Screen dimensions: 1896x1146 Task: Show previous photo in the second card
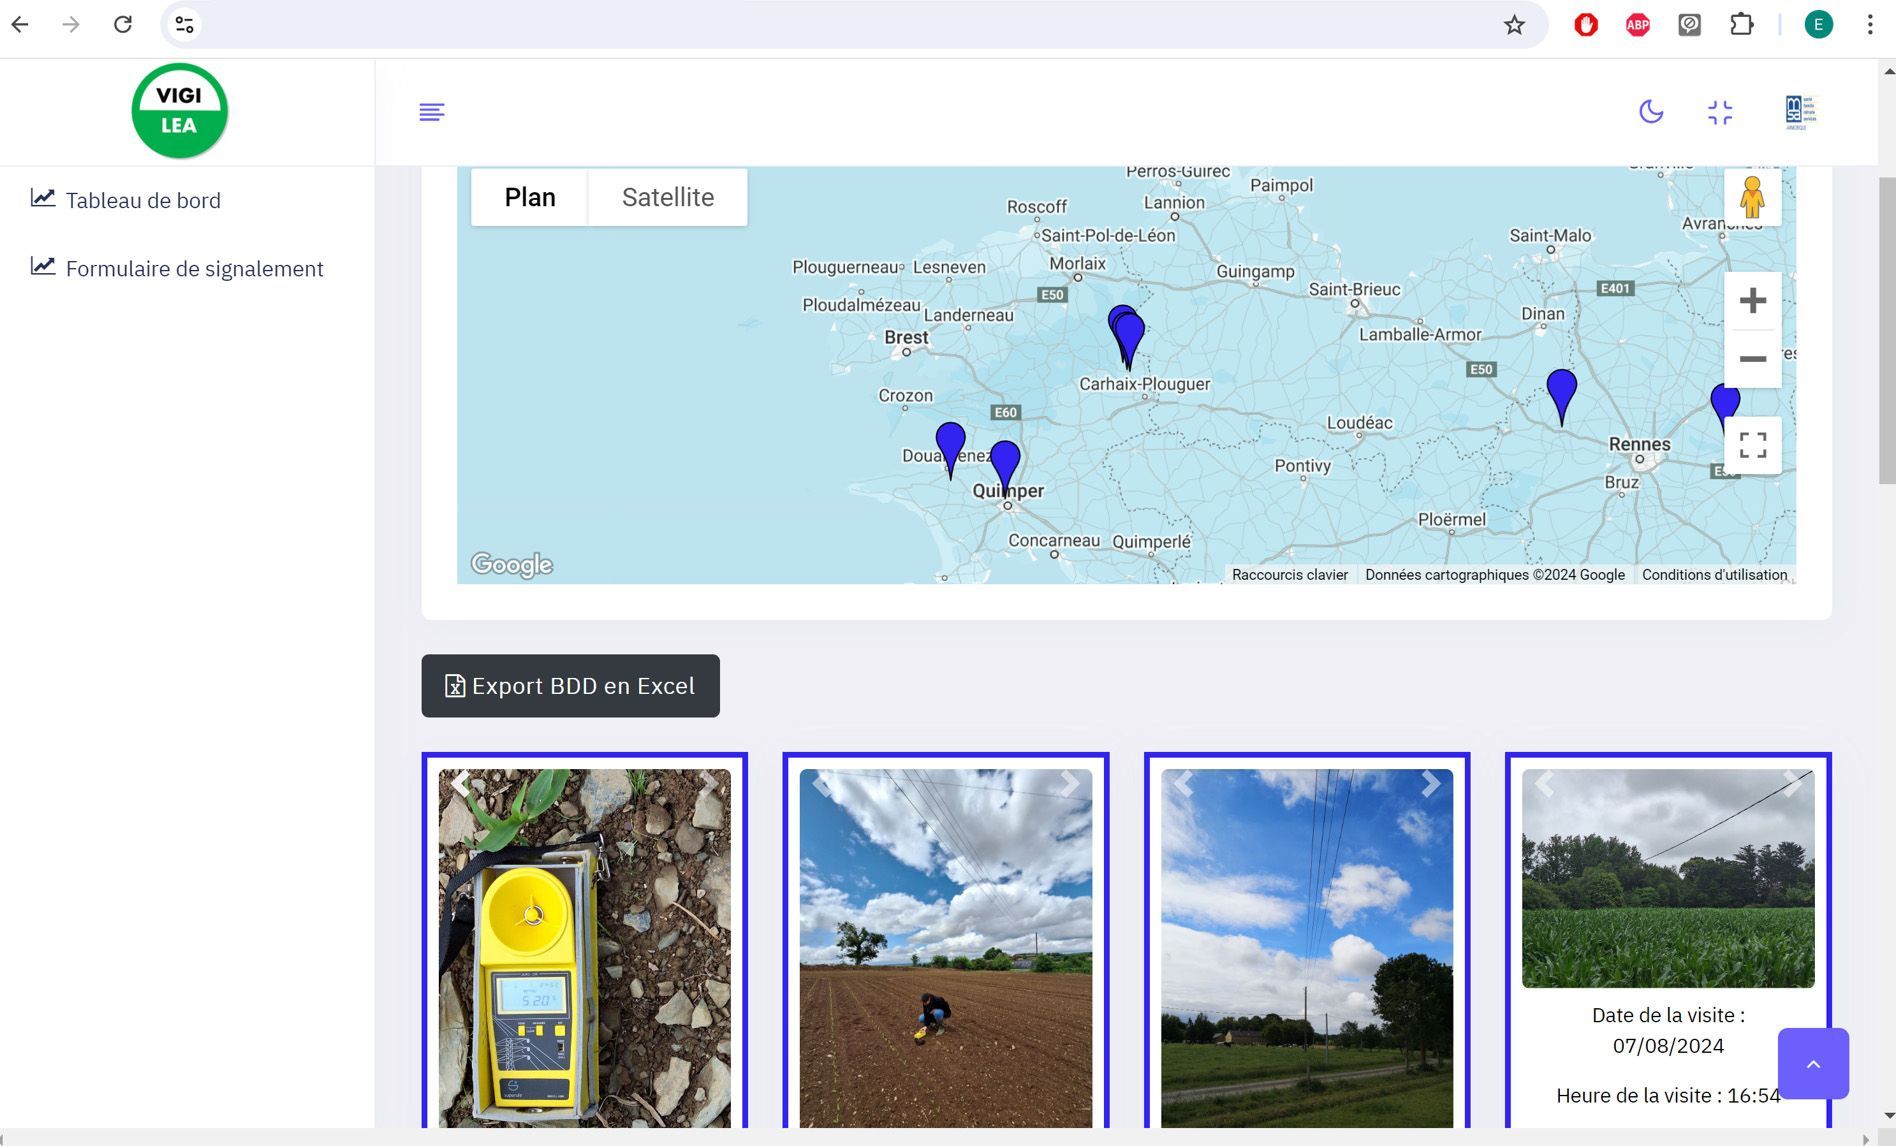click(822, 784)
